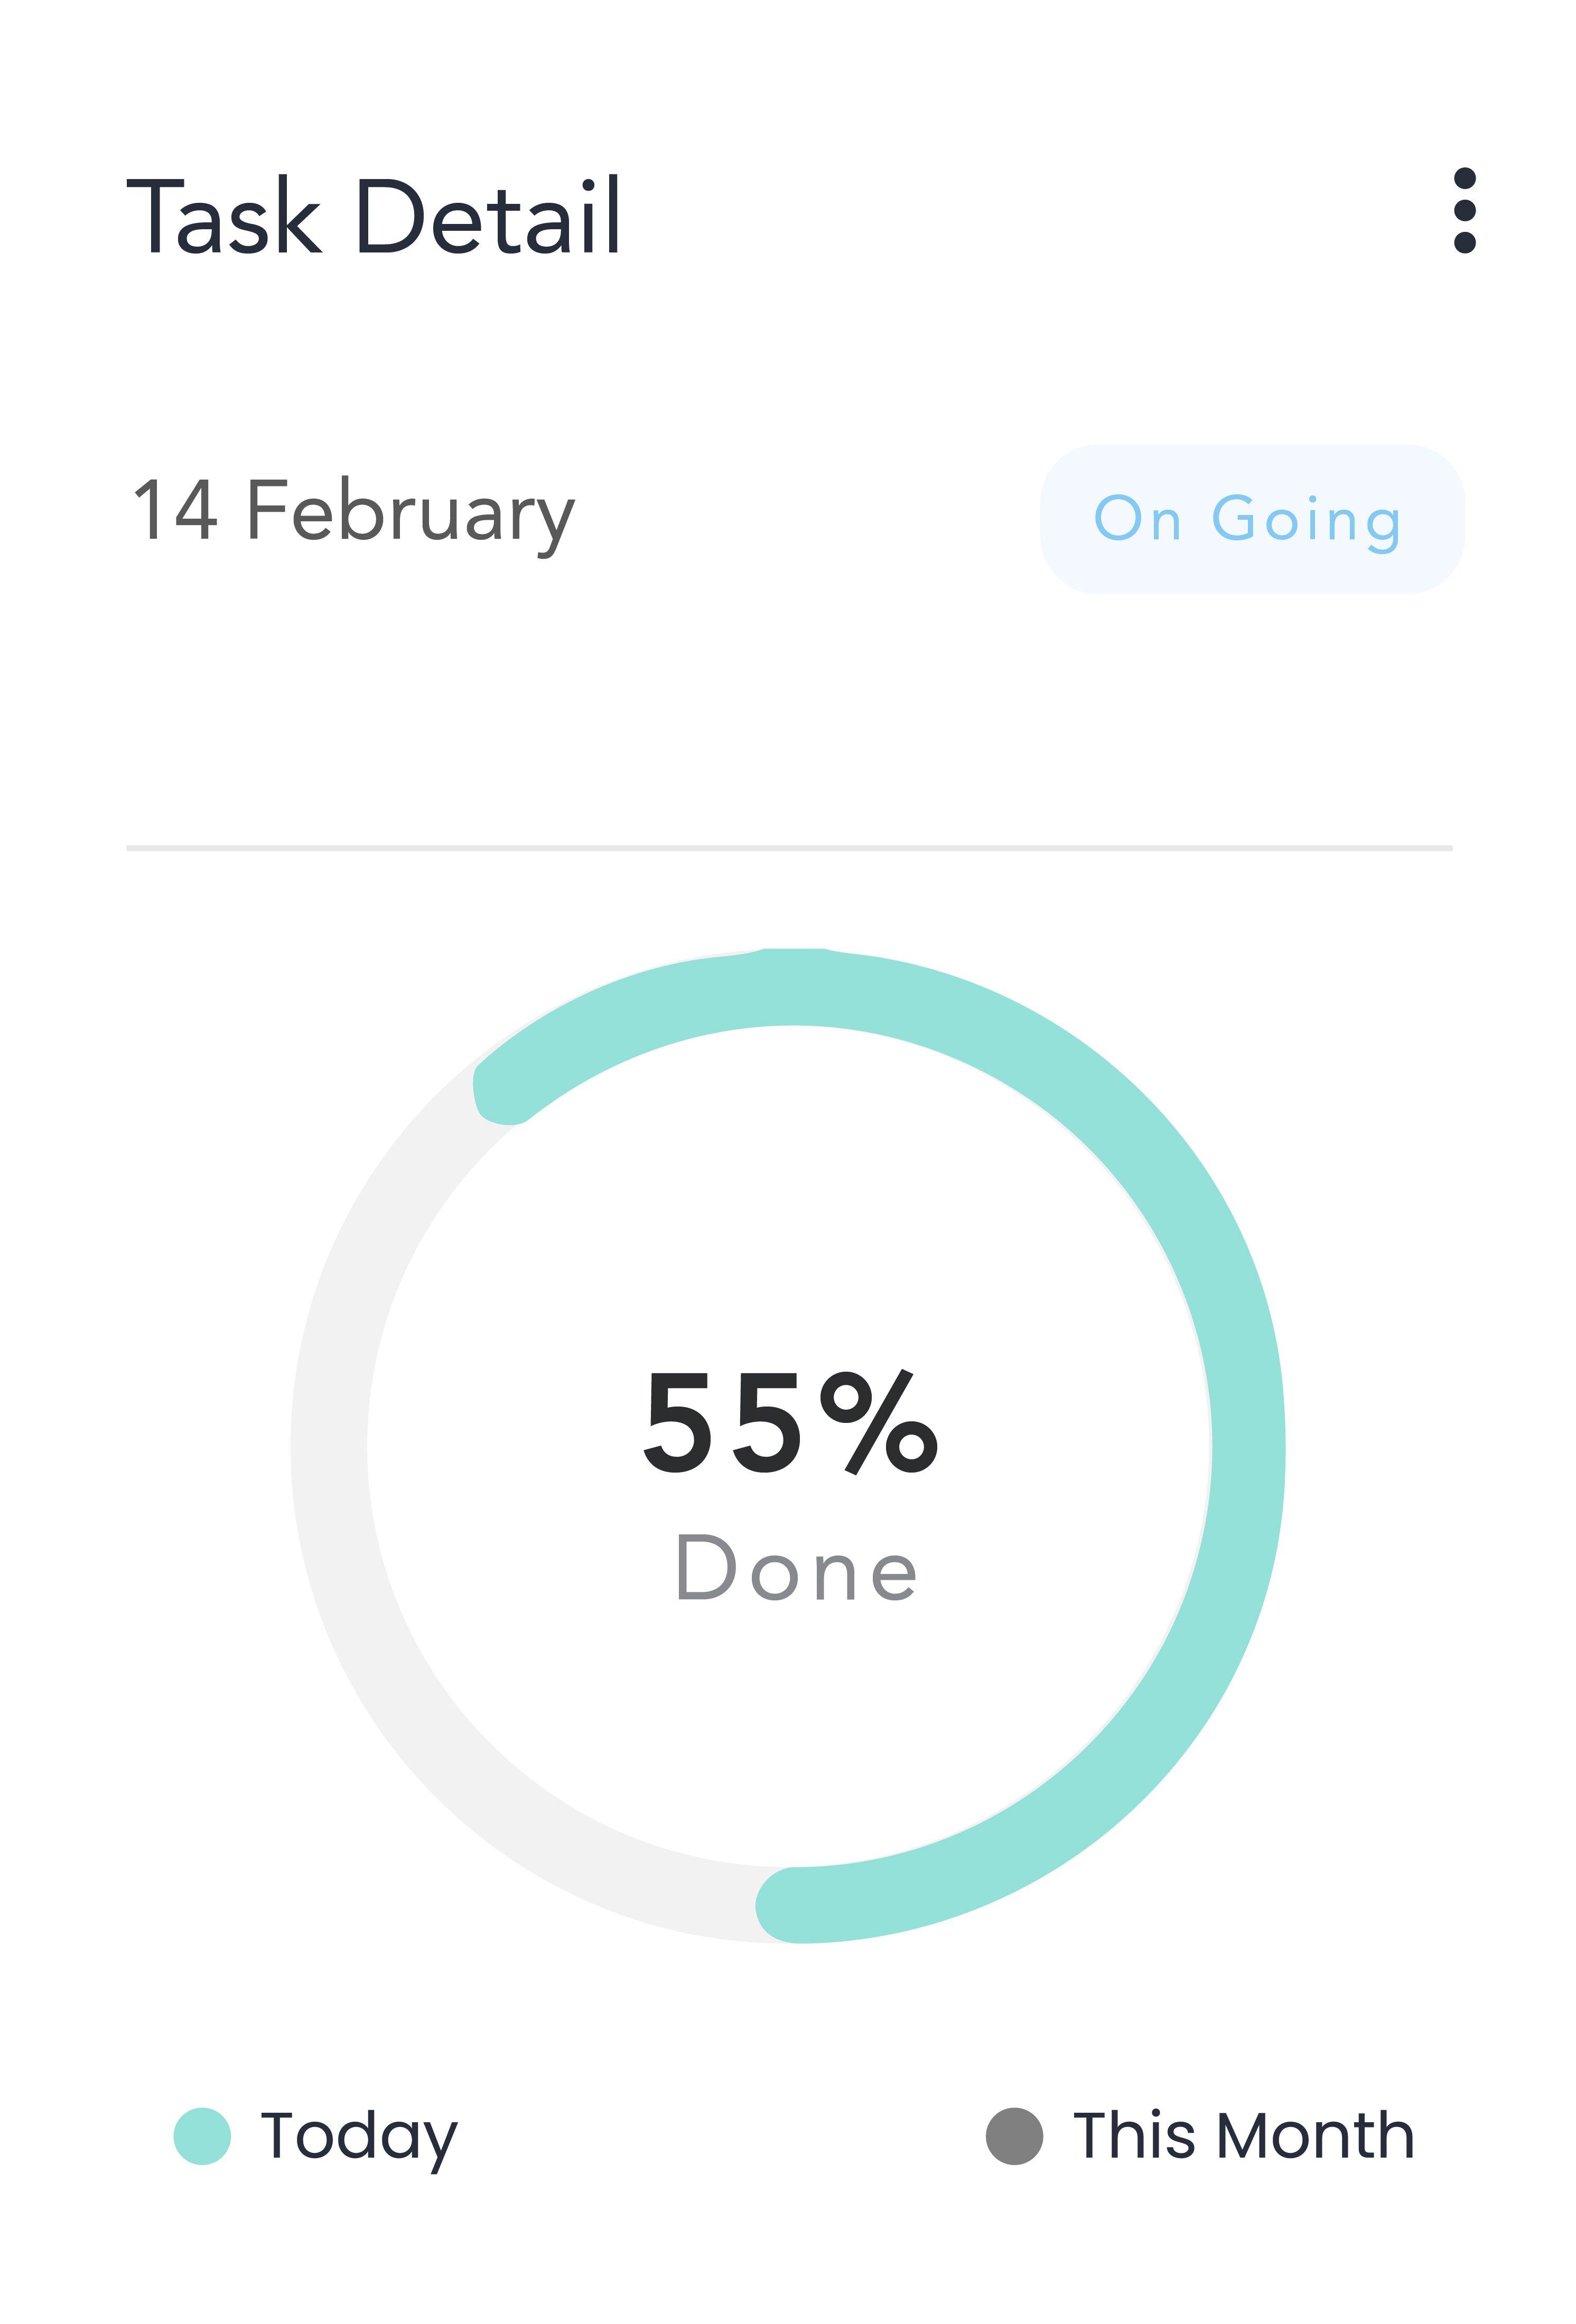Click the Done label below the percentage
The image size is (1576, 2324).
pyautogui.click(x=796, y=1569)
